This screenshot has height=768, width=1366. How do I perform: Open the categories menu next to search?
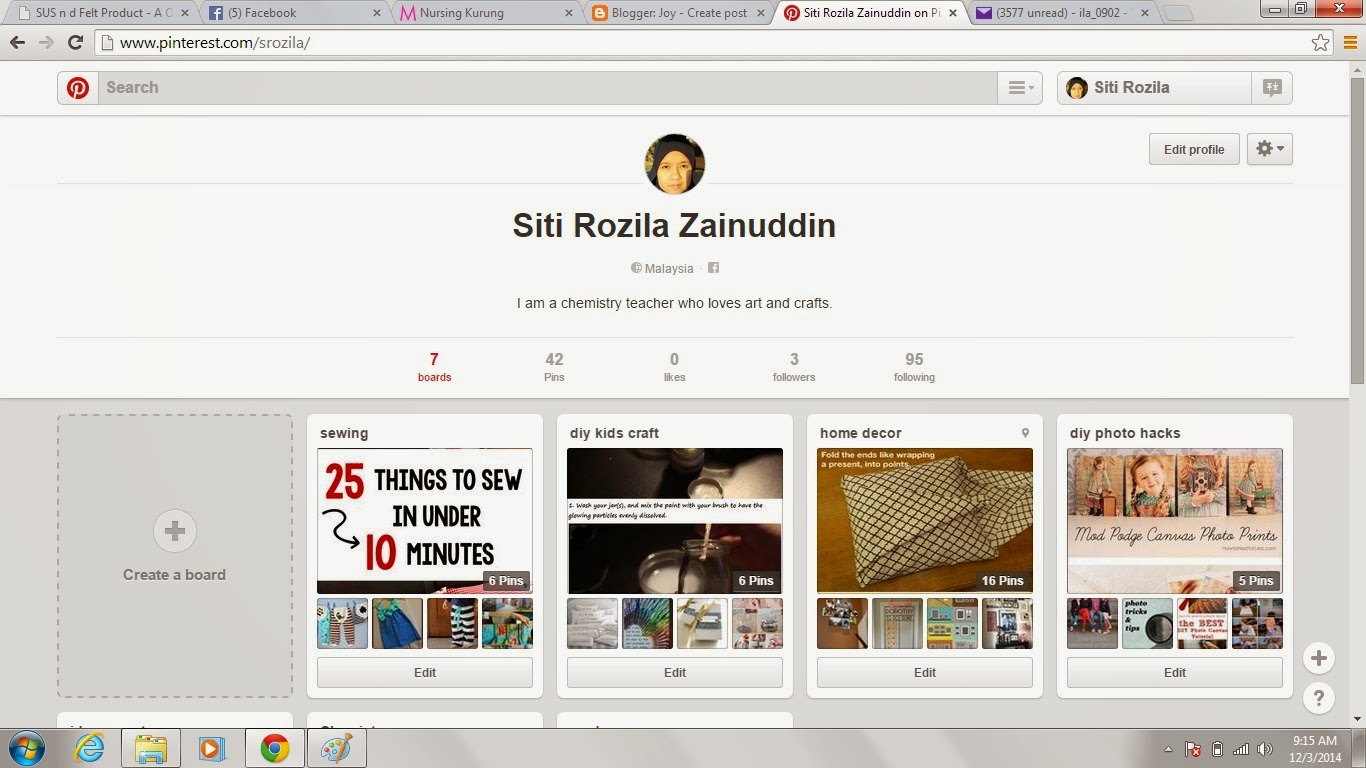1020,88
